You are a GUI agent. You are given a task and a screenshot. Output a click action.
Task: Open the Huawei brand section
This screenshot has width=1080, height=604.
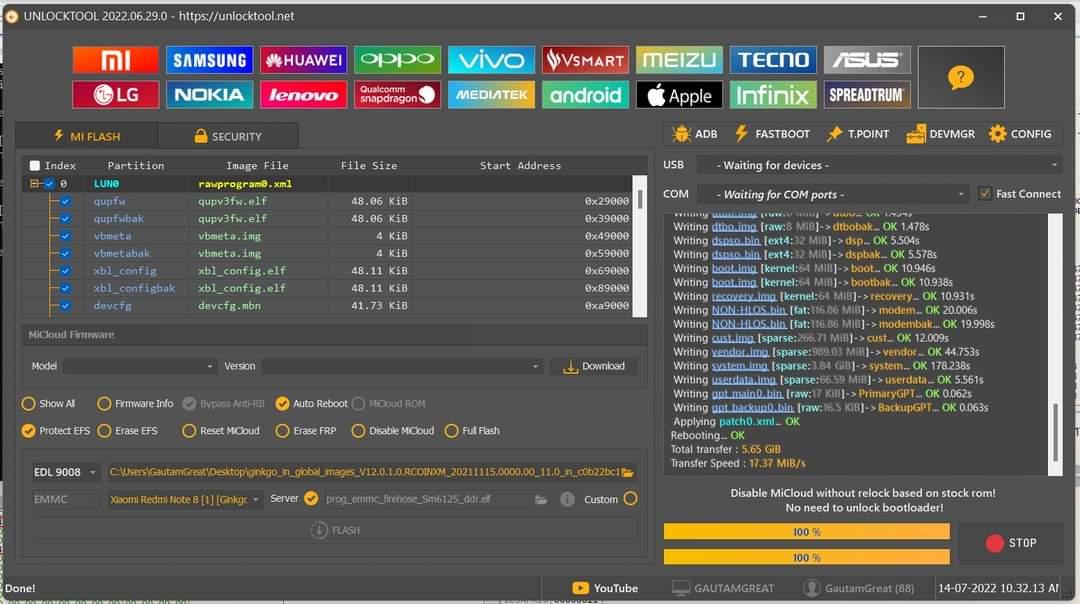303,60
